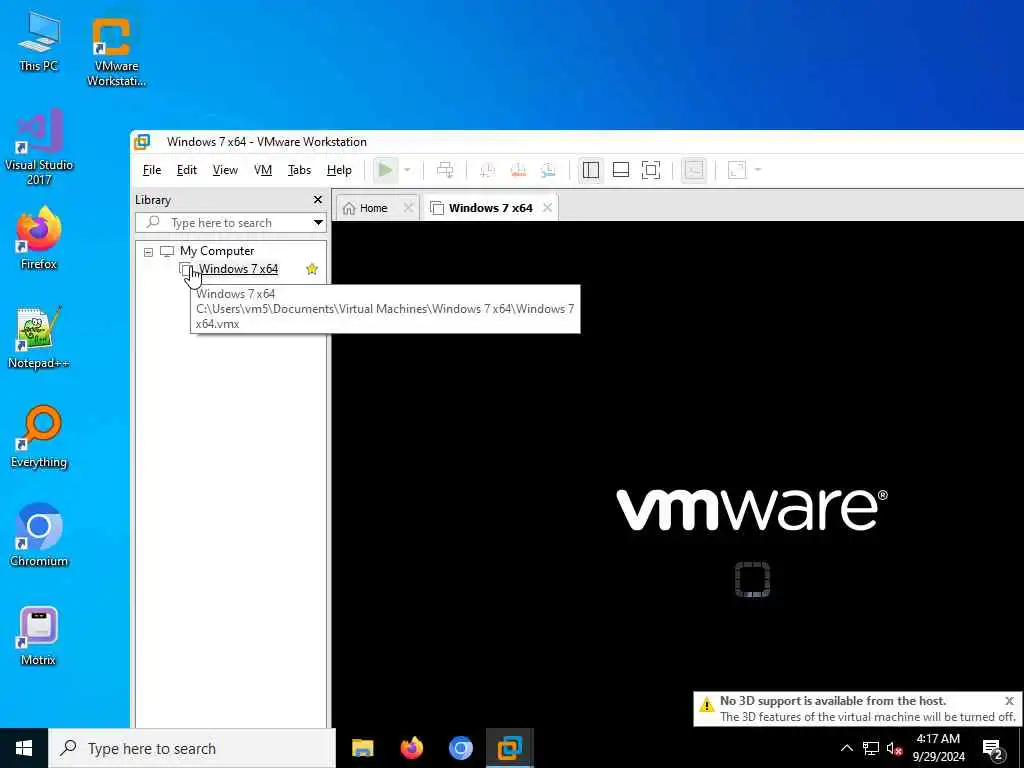The width and height of the screenshot is (1024, 768).
Task: Open the Snapshot Manager toolbar icon
Action: pyautogui.click(x=548, y=170)
